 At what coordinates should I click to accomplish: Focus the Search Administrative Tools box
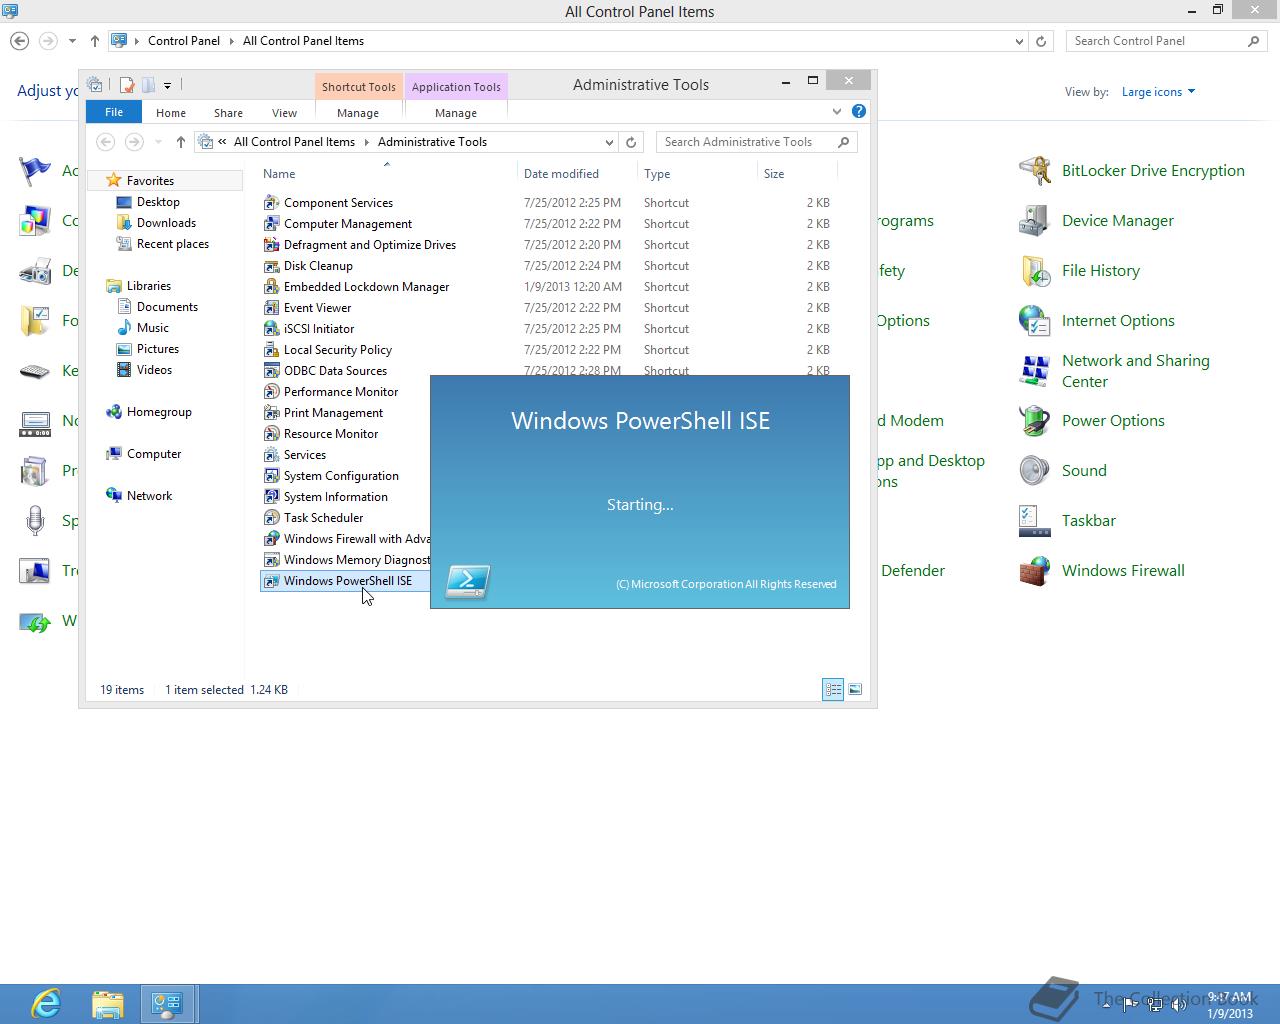756,142
